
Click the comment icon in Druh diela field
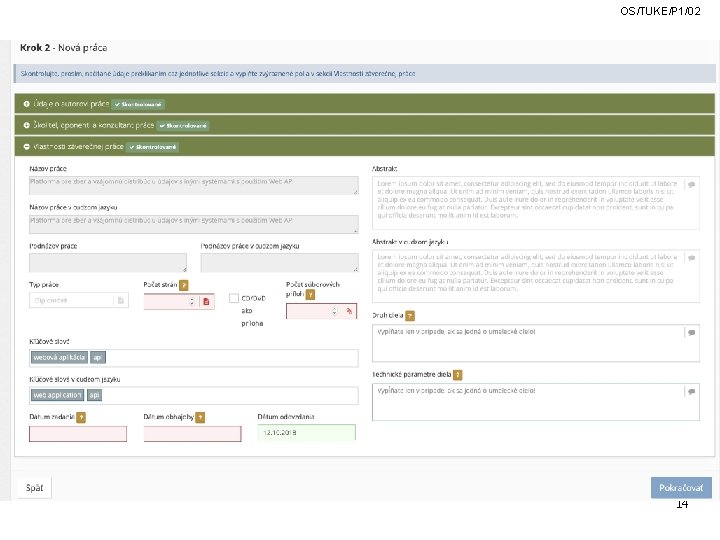[x=692, y=332]
